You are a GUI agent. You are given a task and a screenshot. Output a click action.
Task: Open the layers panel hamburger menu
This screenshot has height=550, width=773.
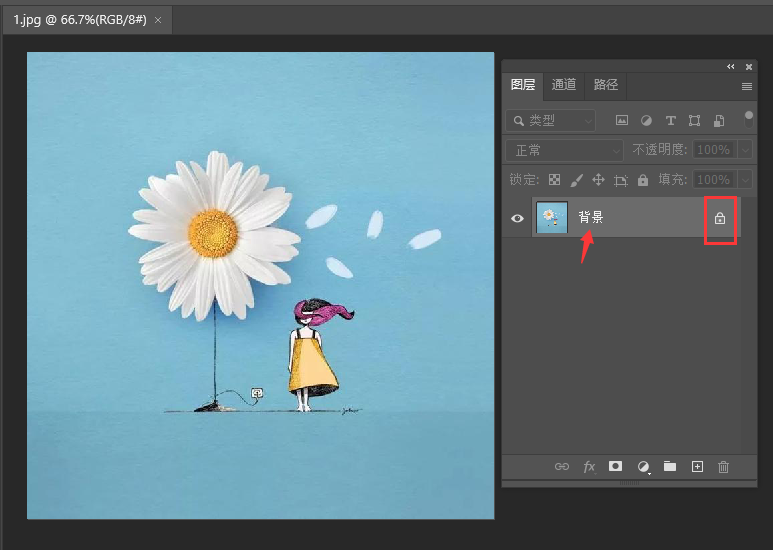[x=746, y=86]
